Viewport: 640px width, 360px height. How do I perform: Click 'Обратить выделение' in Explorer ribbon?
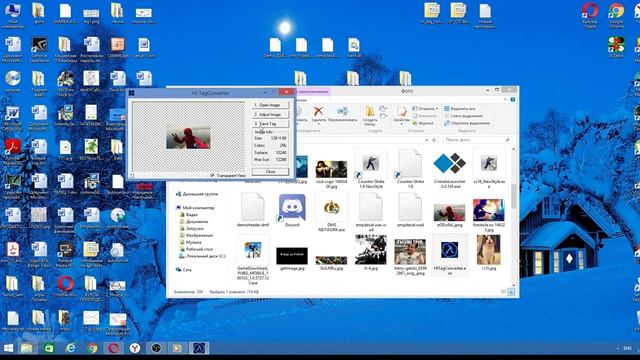[x=467, y=123]
